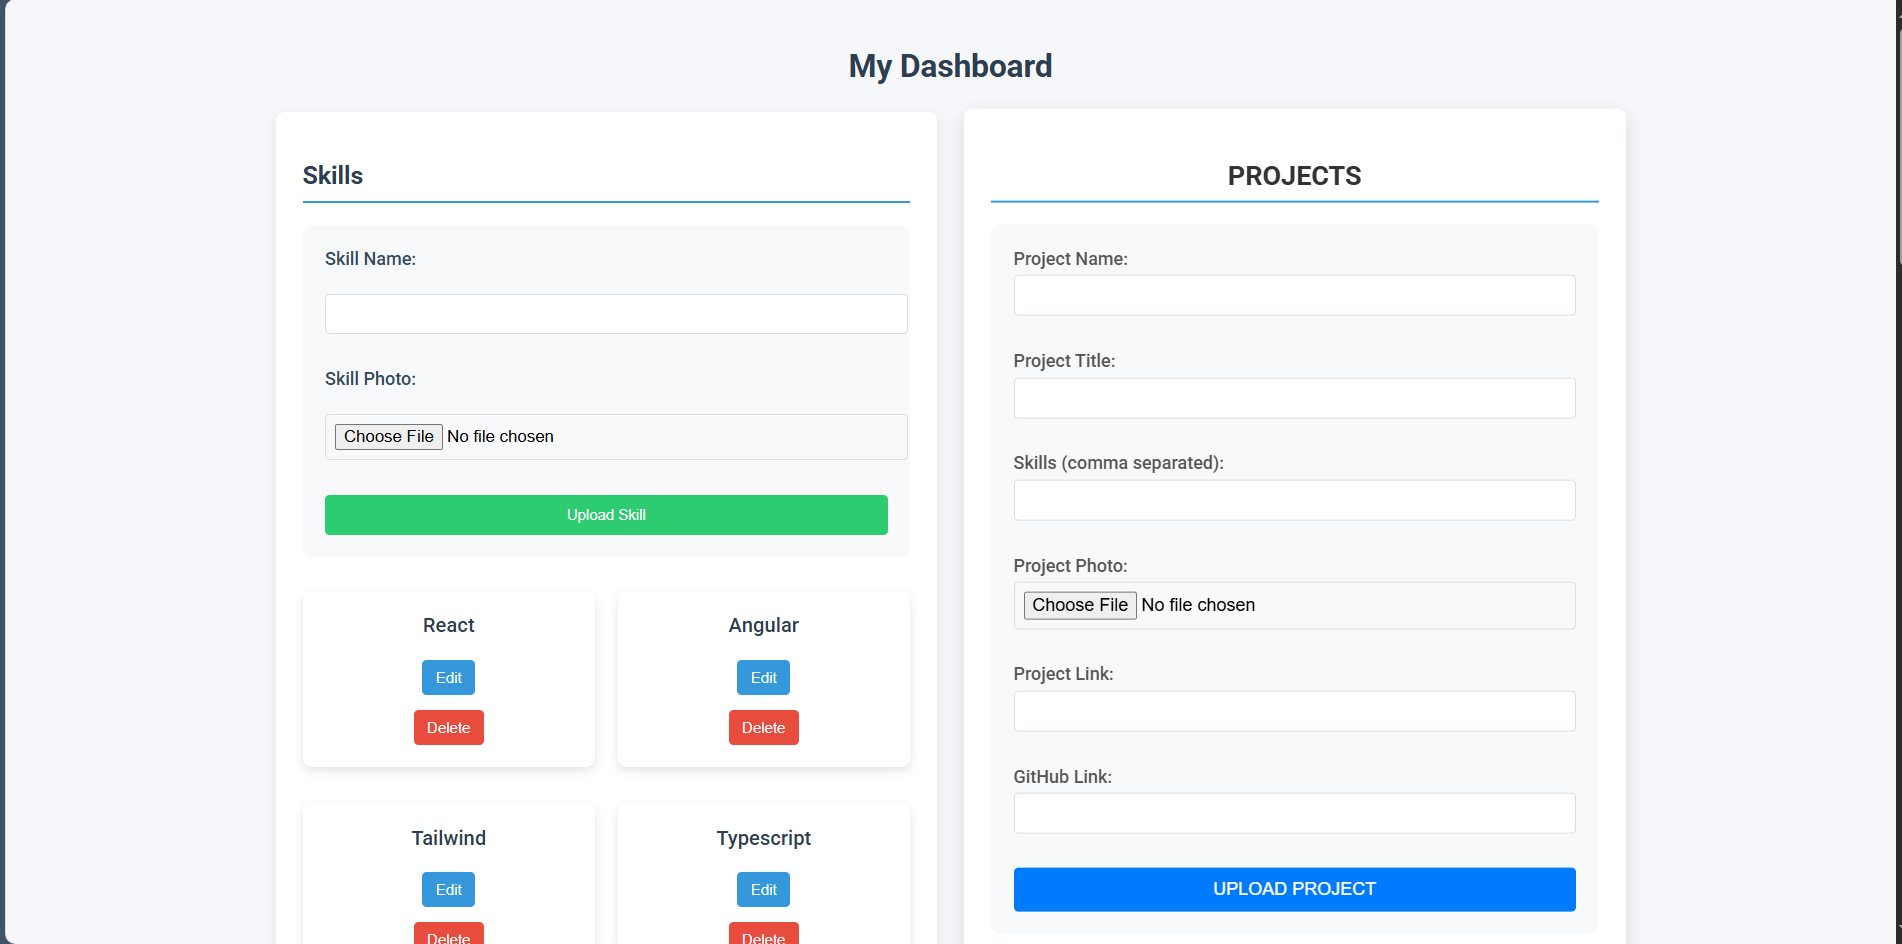Image resolution: width=1902 pixels, height=944 pixels.
Task: Click the Project Name input field
Action: point(1294,295)
